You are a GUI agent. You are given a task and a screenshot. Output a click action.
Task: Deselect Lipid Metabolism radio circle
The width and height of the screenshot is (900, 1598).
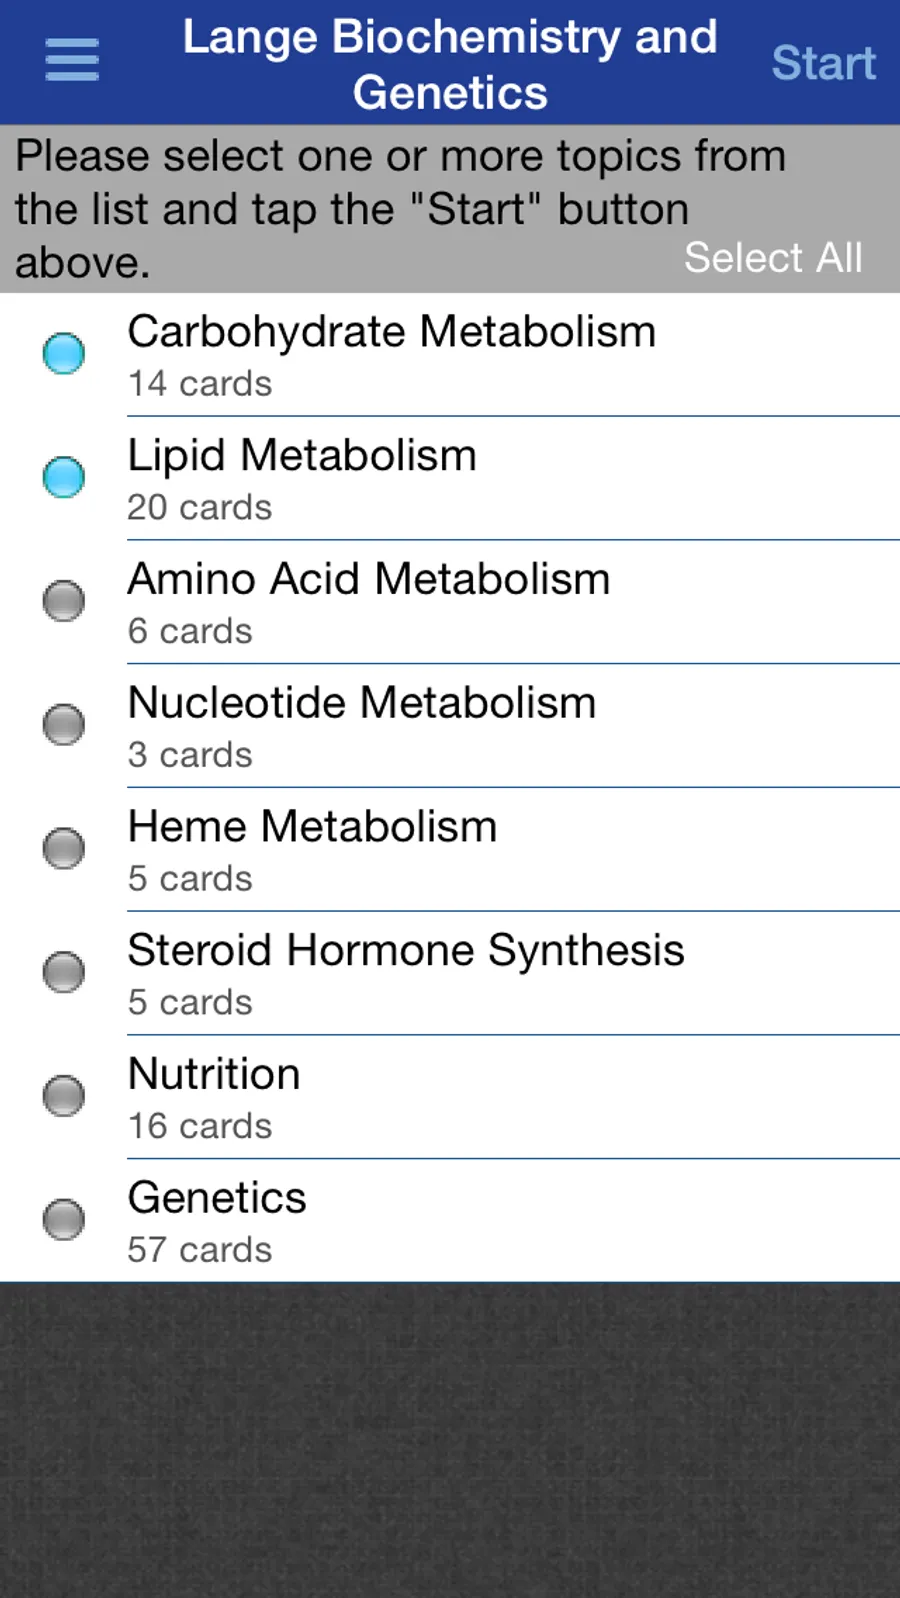[x=64, y=477]
